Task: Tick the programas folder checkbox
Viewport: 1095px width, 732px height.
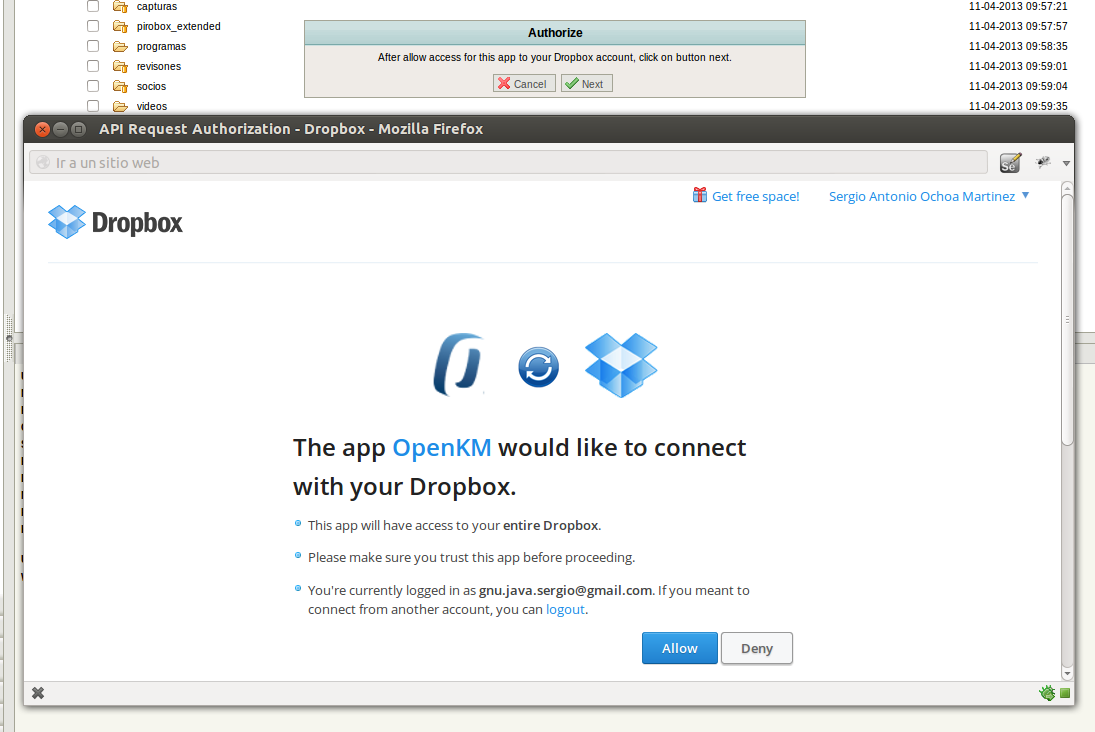Action: 93,46
